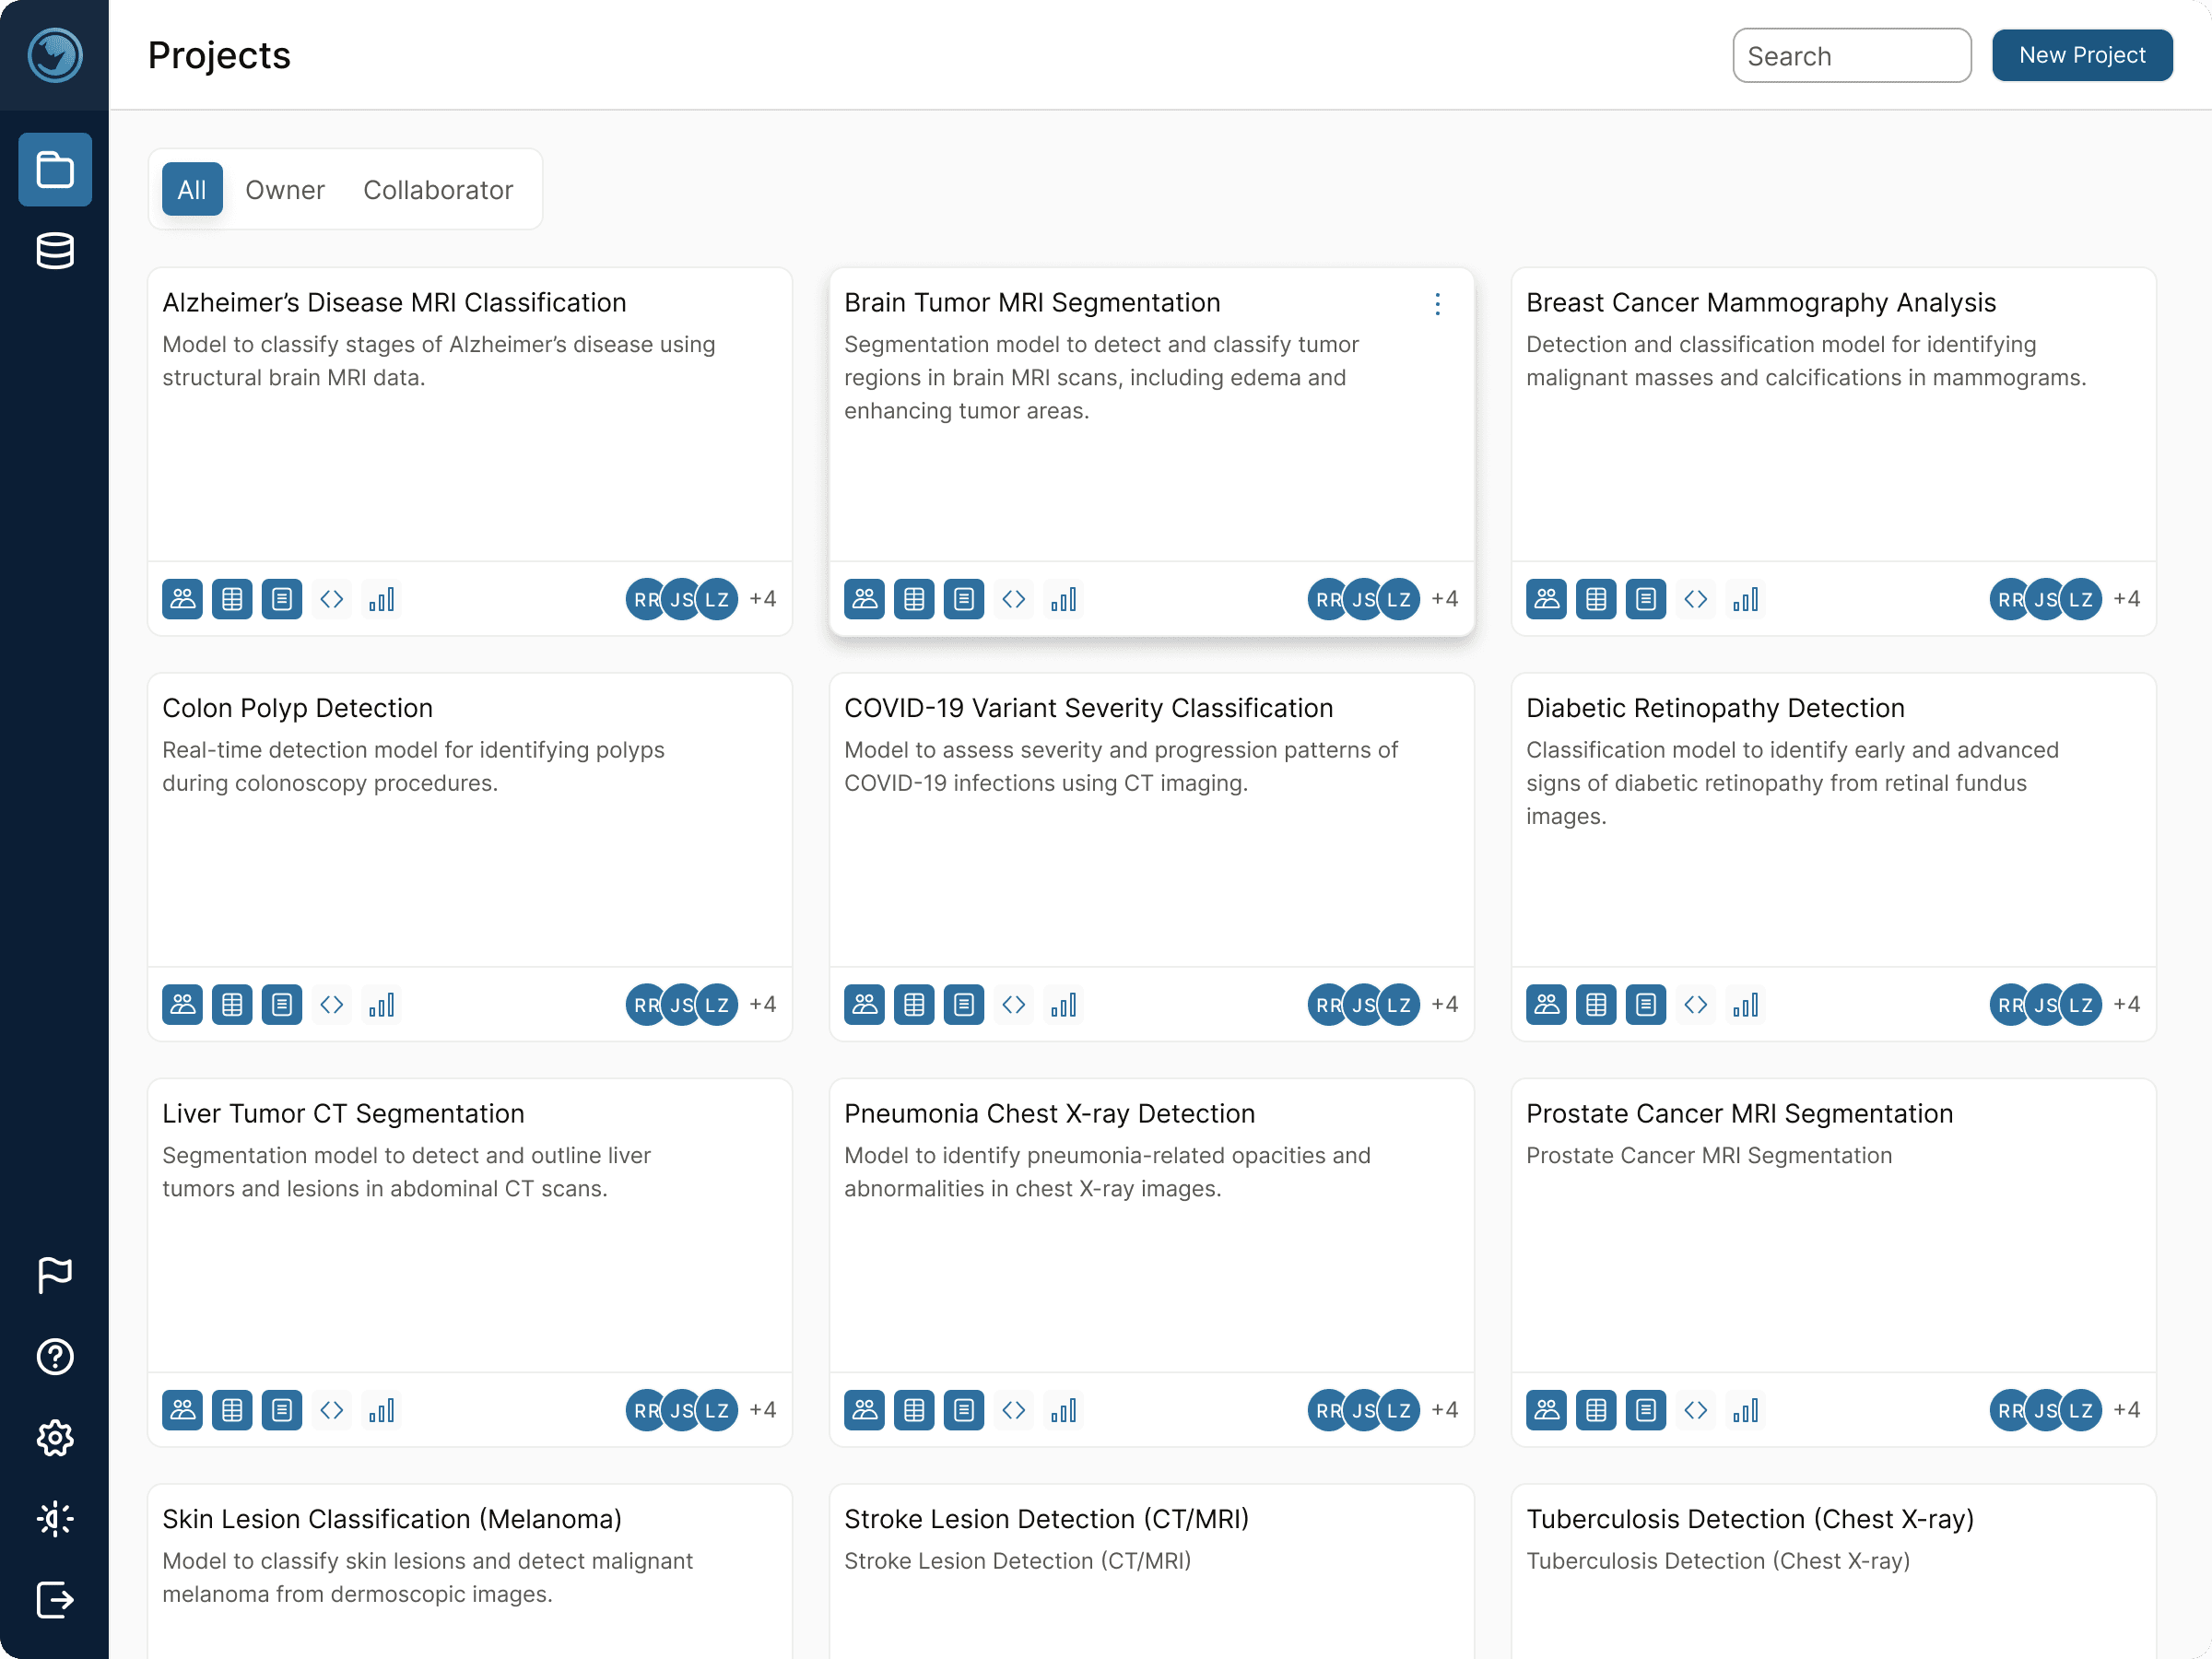Open the Pneumonia Chest X-ray Detection project title
This screenshot has height=1659, width=2212.
[x=1049, y=1113]
